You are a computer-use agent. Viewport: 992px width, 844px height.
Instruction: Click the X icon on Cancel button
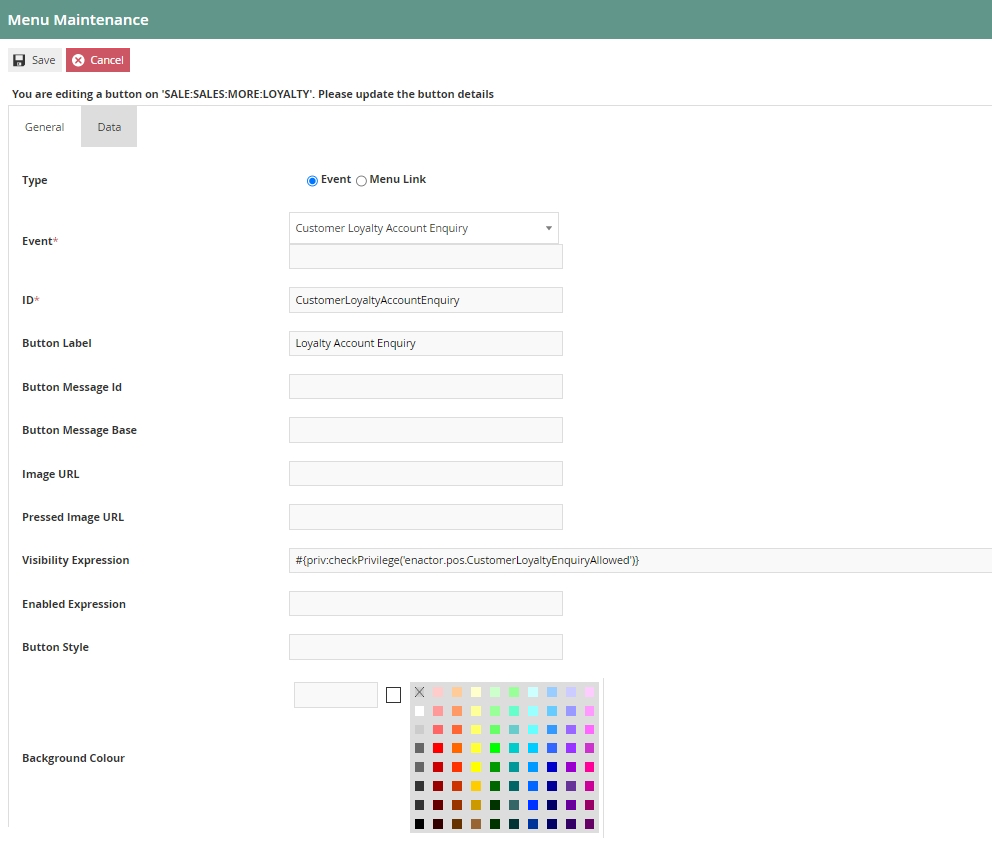pyautogui.click(x=76, y=59)
